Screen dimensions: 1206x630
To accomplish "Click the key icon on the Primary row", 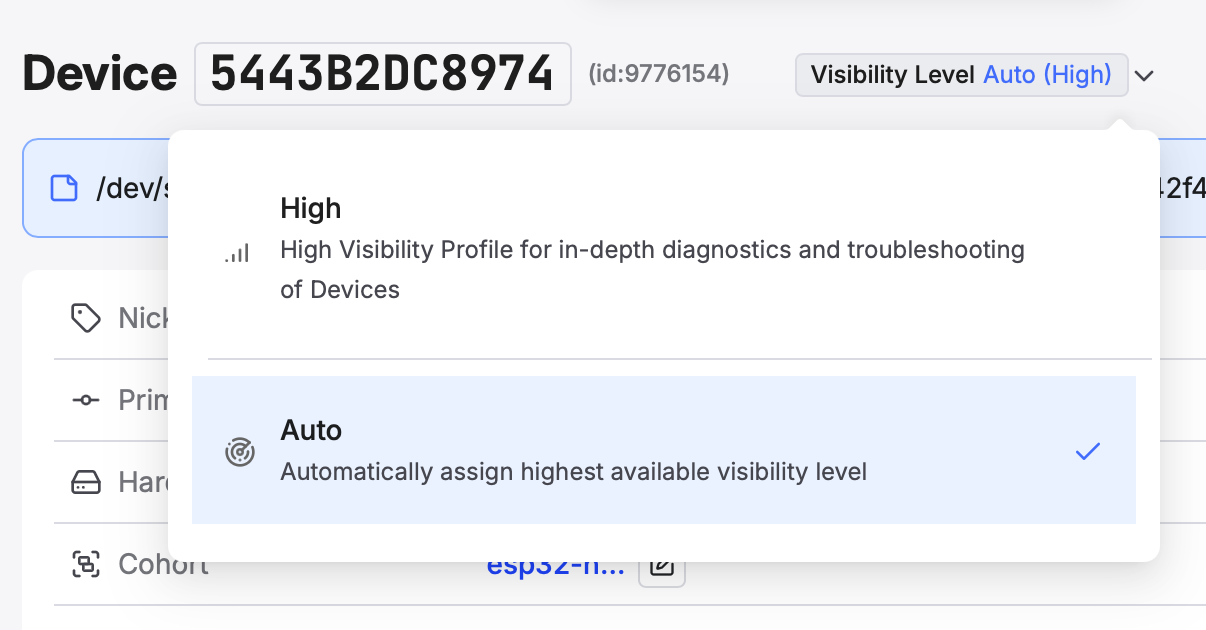I will [x=85, y=400].
